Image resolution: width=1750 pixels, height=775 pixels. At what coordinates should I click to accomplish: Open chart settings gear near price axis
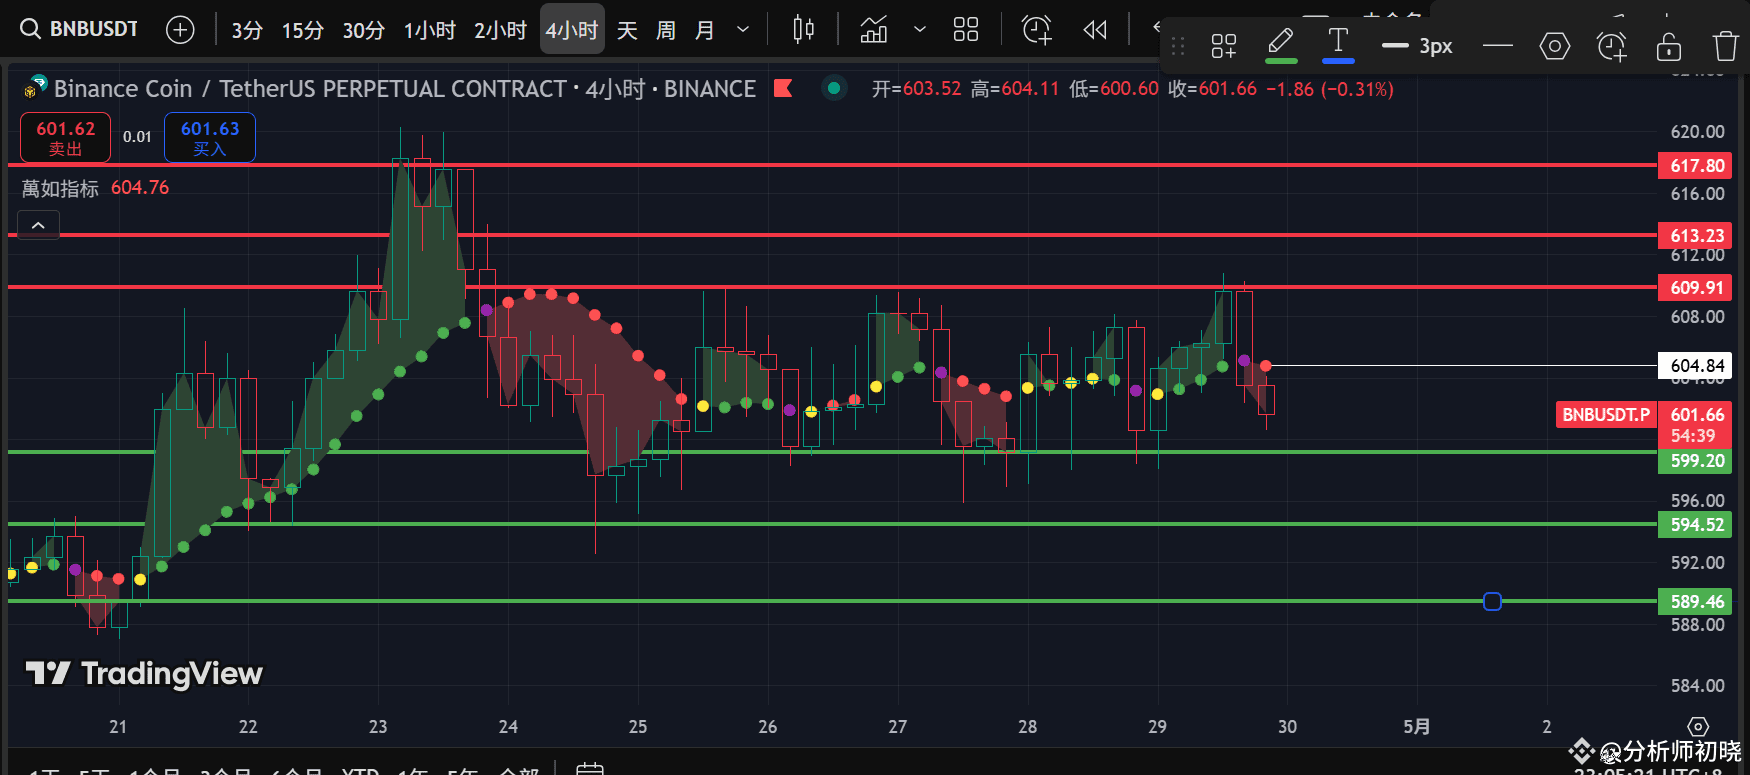click(x=1697, y=726)
